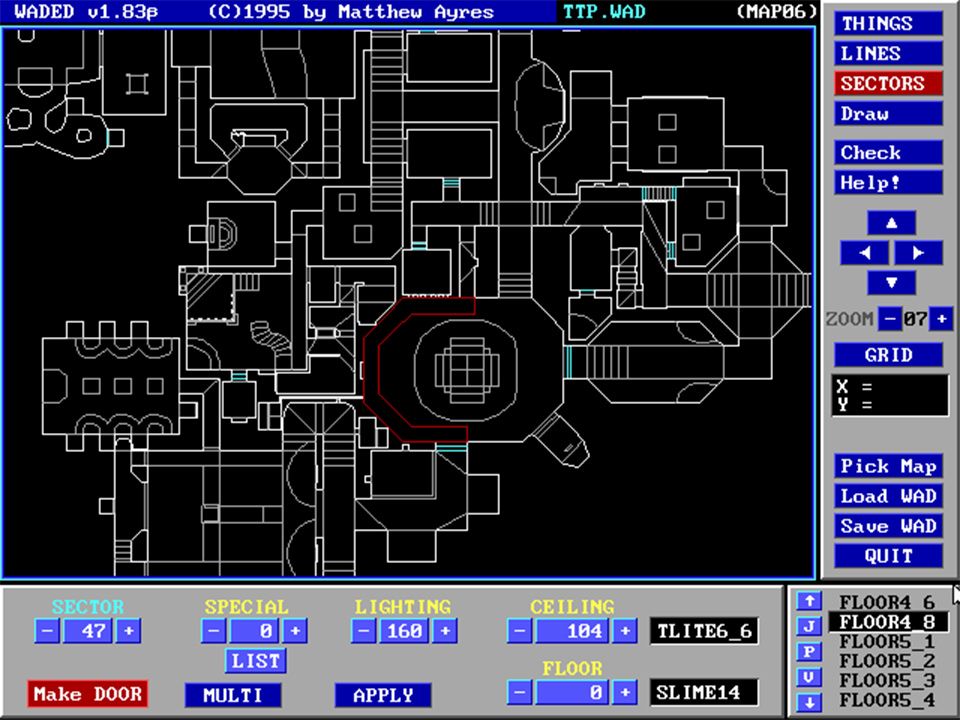Open the special types LIST
The height and width of the screenshot is (720, 960).
256,661
